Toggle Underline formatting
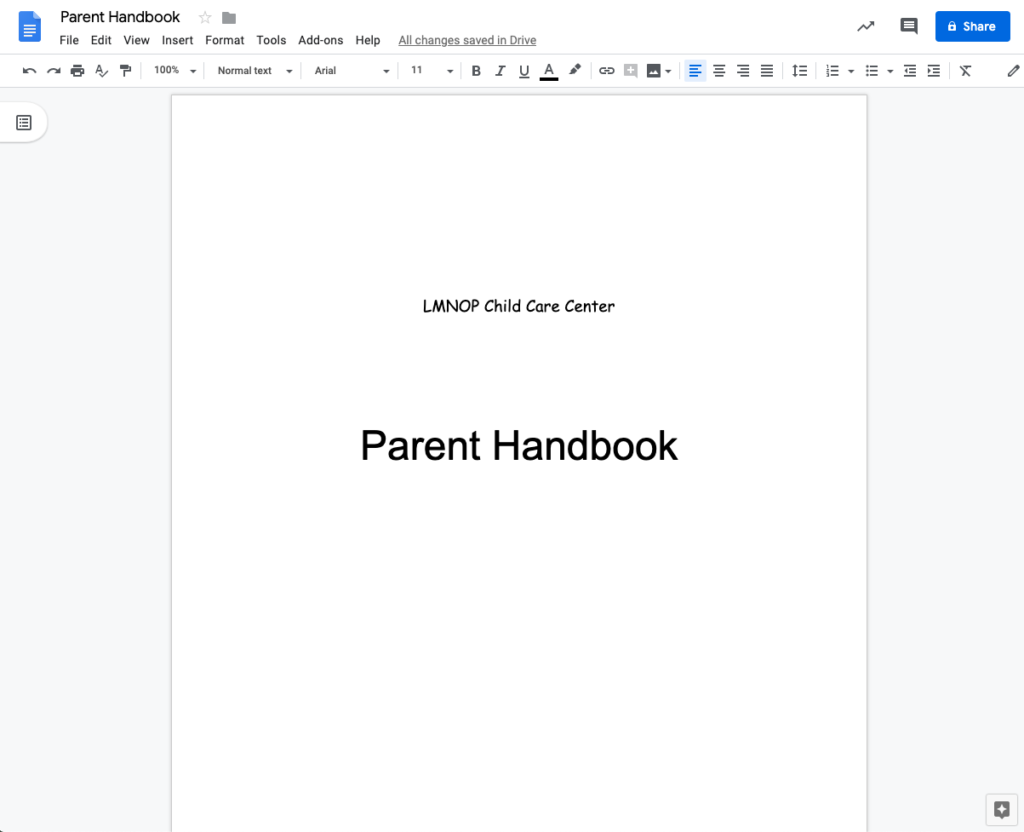 pyautogui.click(x=524, y=71)
